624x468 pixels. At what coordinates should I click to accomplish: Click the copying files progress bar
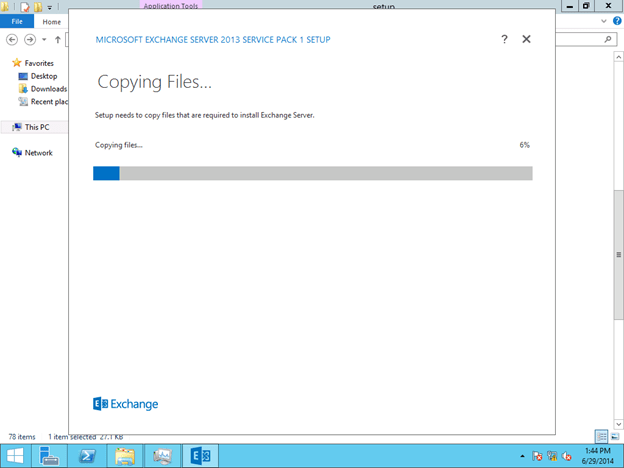tap(312, 173)
